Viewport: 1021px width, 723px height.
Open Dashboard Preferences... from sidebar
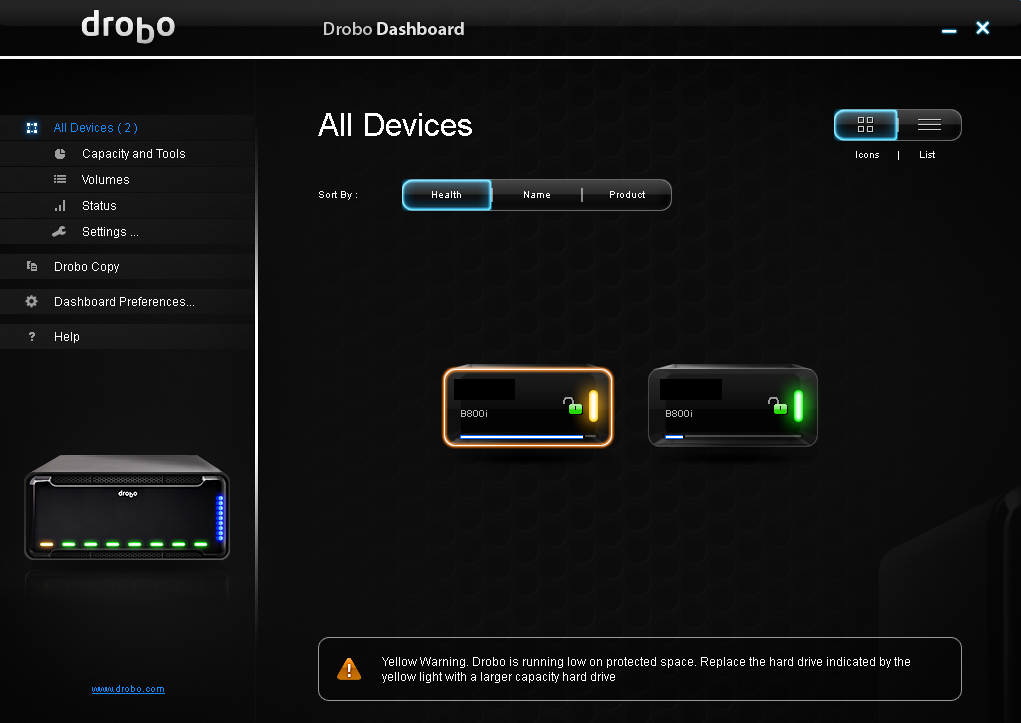[128, 302]
